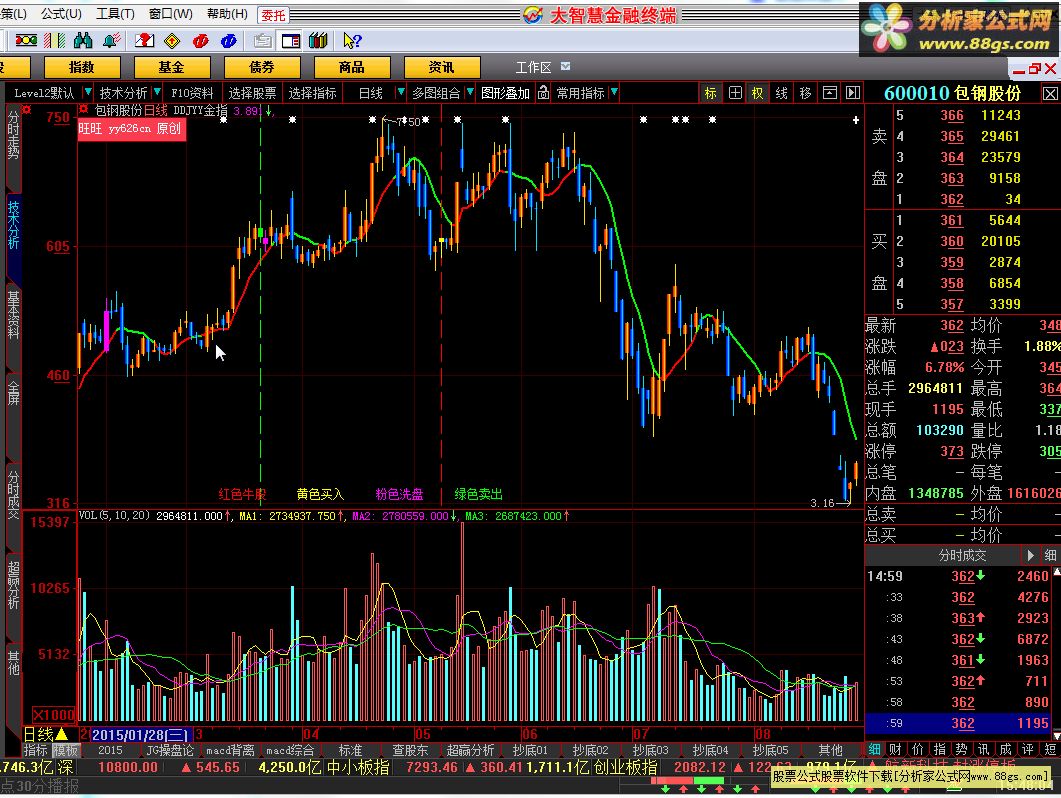Switch to the 资讯 tab

pos(442,67)
